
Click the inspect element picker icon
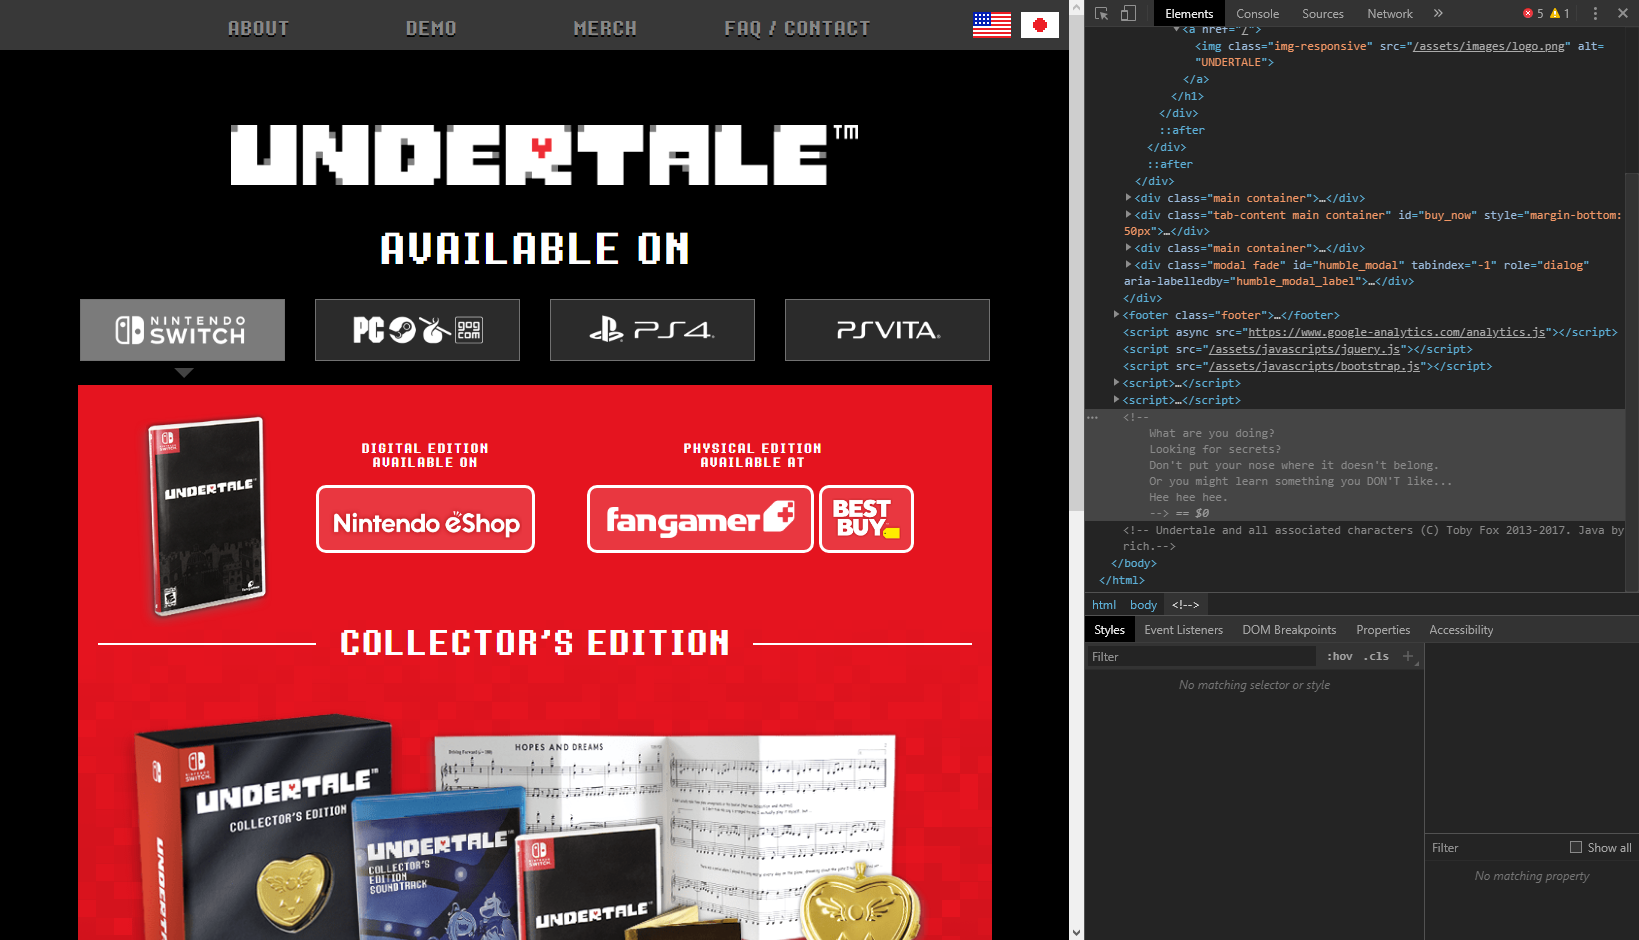(1102, 13)
